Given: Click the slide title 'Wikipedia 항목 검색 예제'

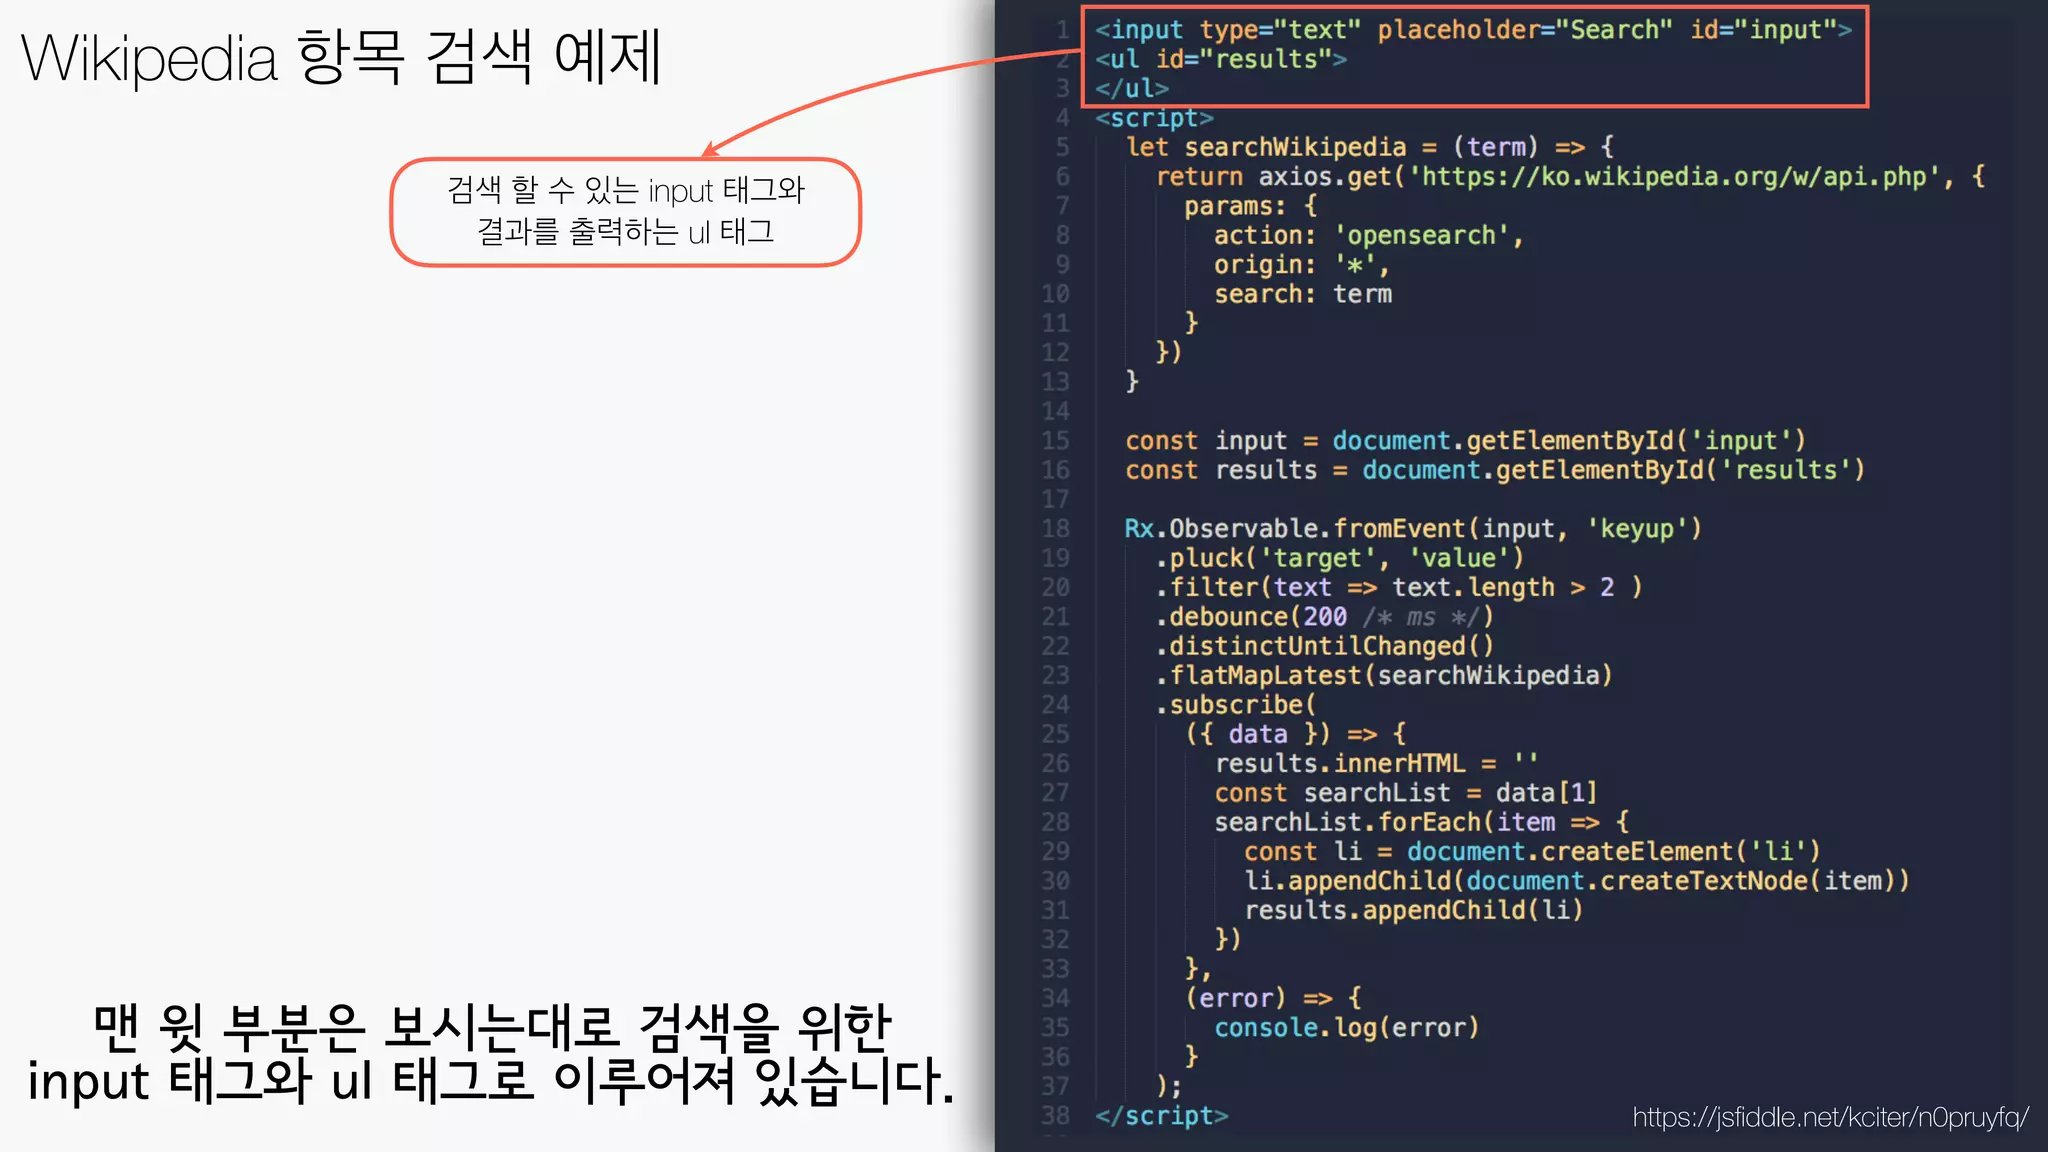Looking at the screenshot, I should [x=341, y=58].
